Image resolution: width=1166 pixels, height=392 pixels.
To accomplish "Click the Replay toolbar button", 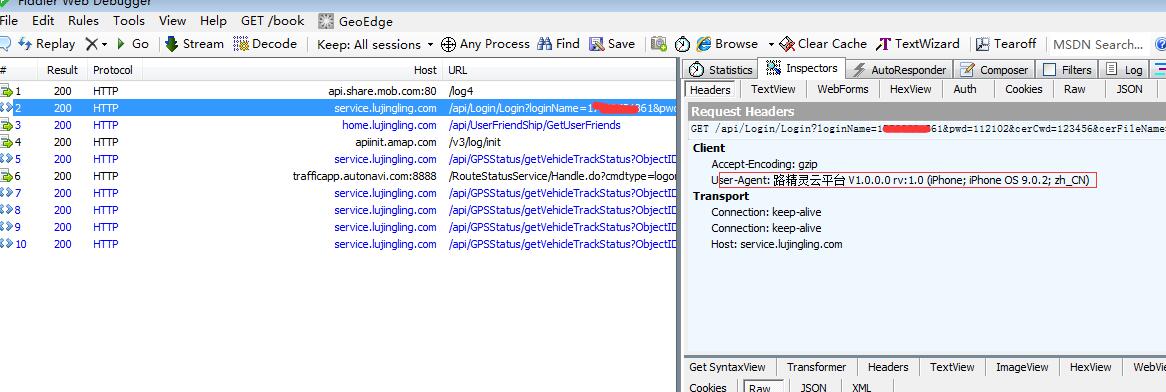I will [47, 44].
